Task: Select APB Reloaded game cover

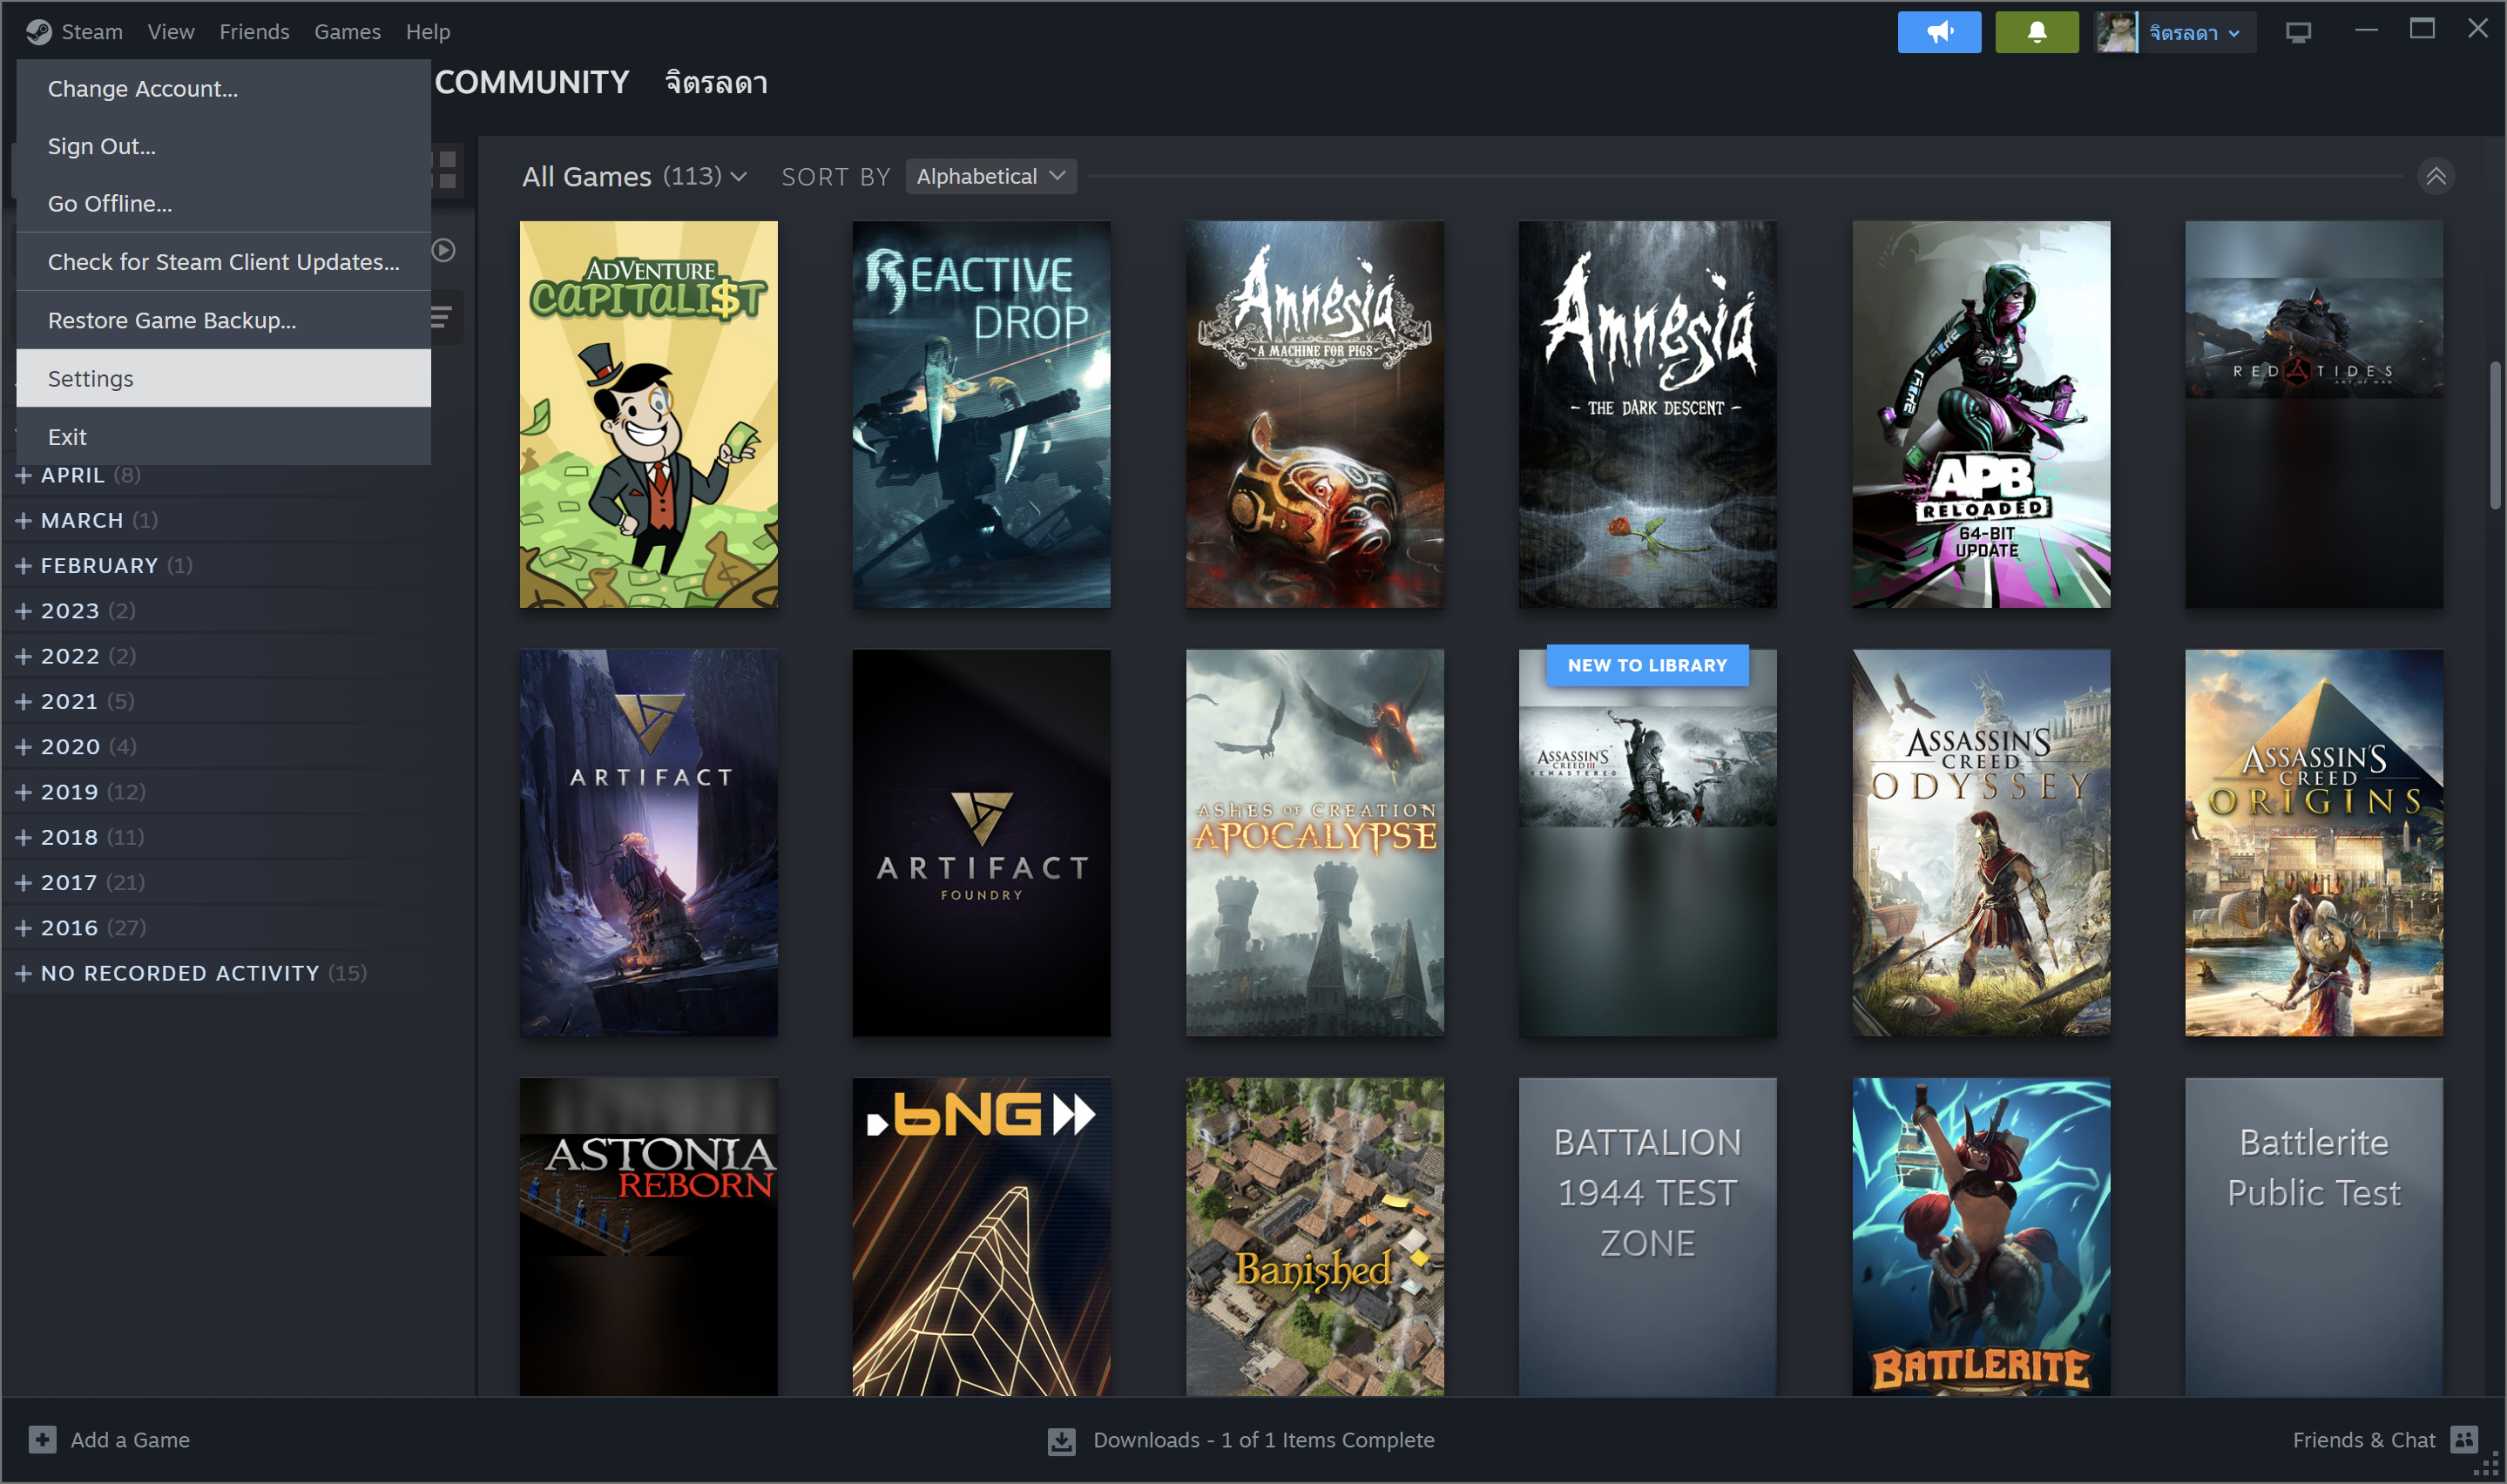Action: point(1980,414)
